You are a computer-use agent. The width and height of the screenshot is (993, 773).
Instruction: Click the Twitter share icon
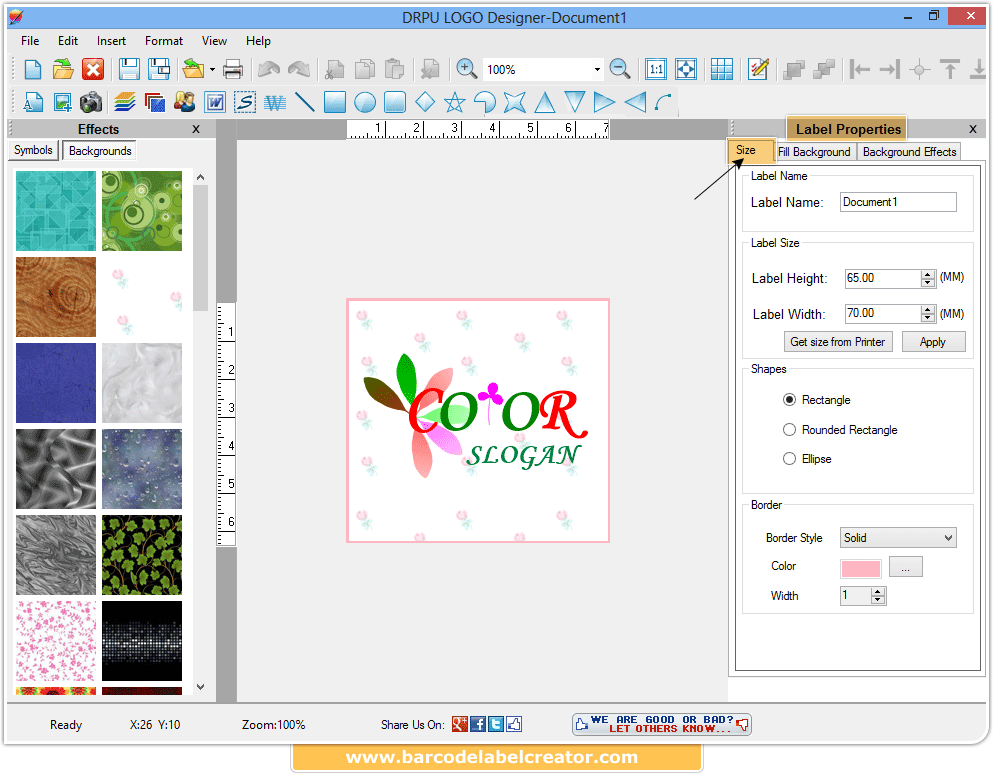[496, 724]
